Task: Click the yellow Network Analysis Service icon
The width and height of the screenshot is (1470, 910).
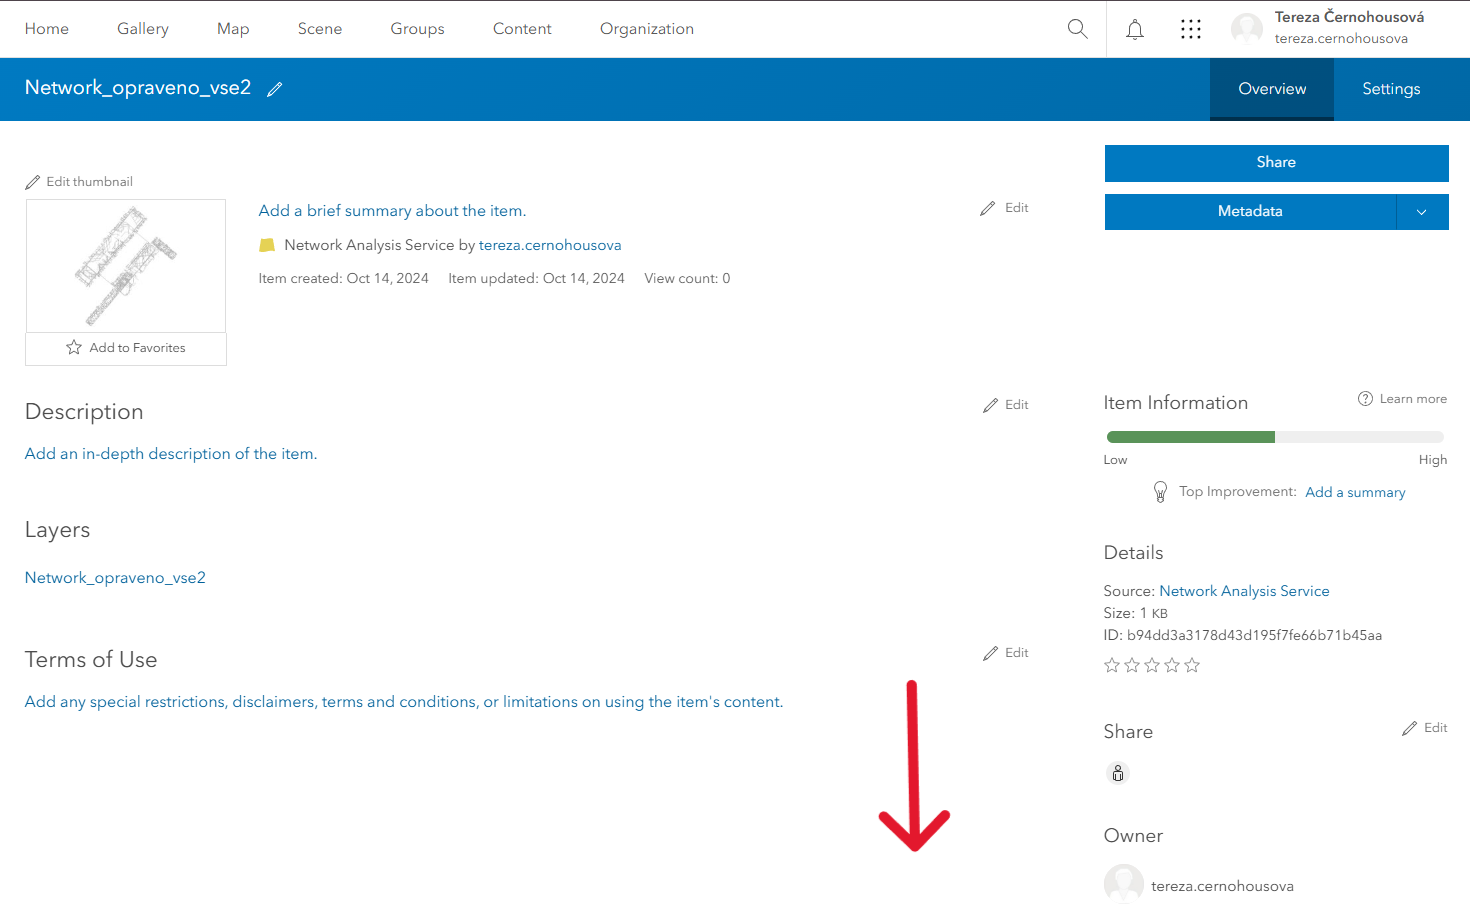Action: pos(267,245)
